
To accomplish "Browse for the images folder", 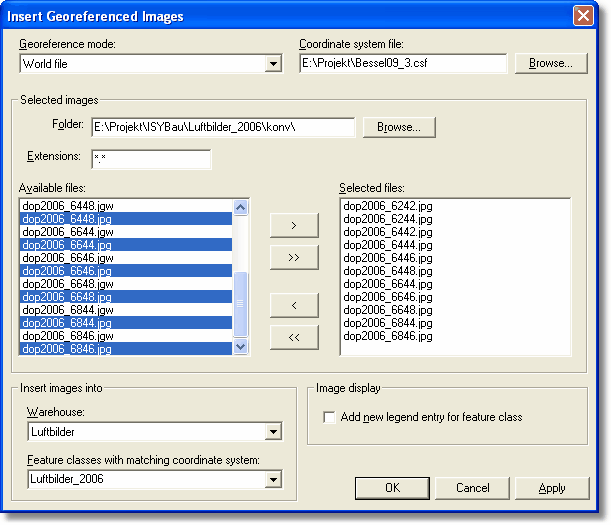I will (399, 127).
